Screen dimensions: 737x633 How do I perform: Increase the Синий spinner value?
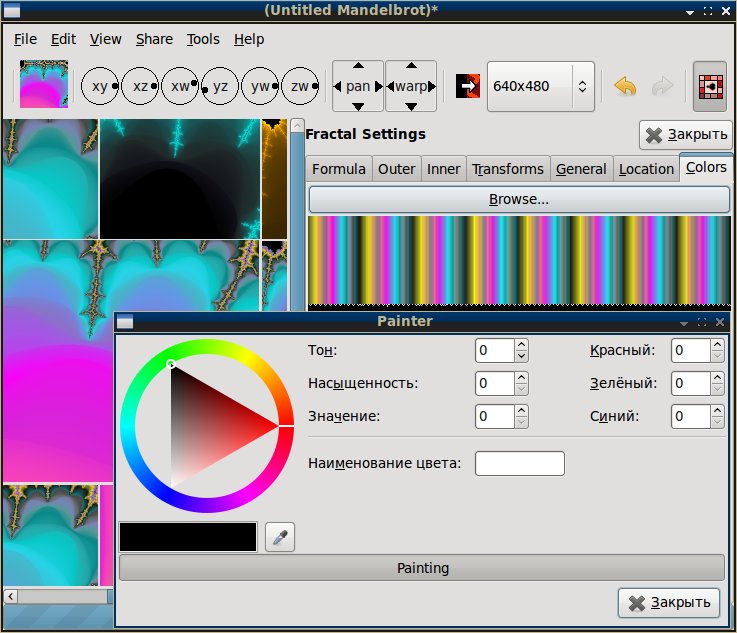pos(717,411)
